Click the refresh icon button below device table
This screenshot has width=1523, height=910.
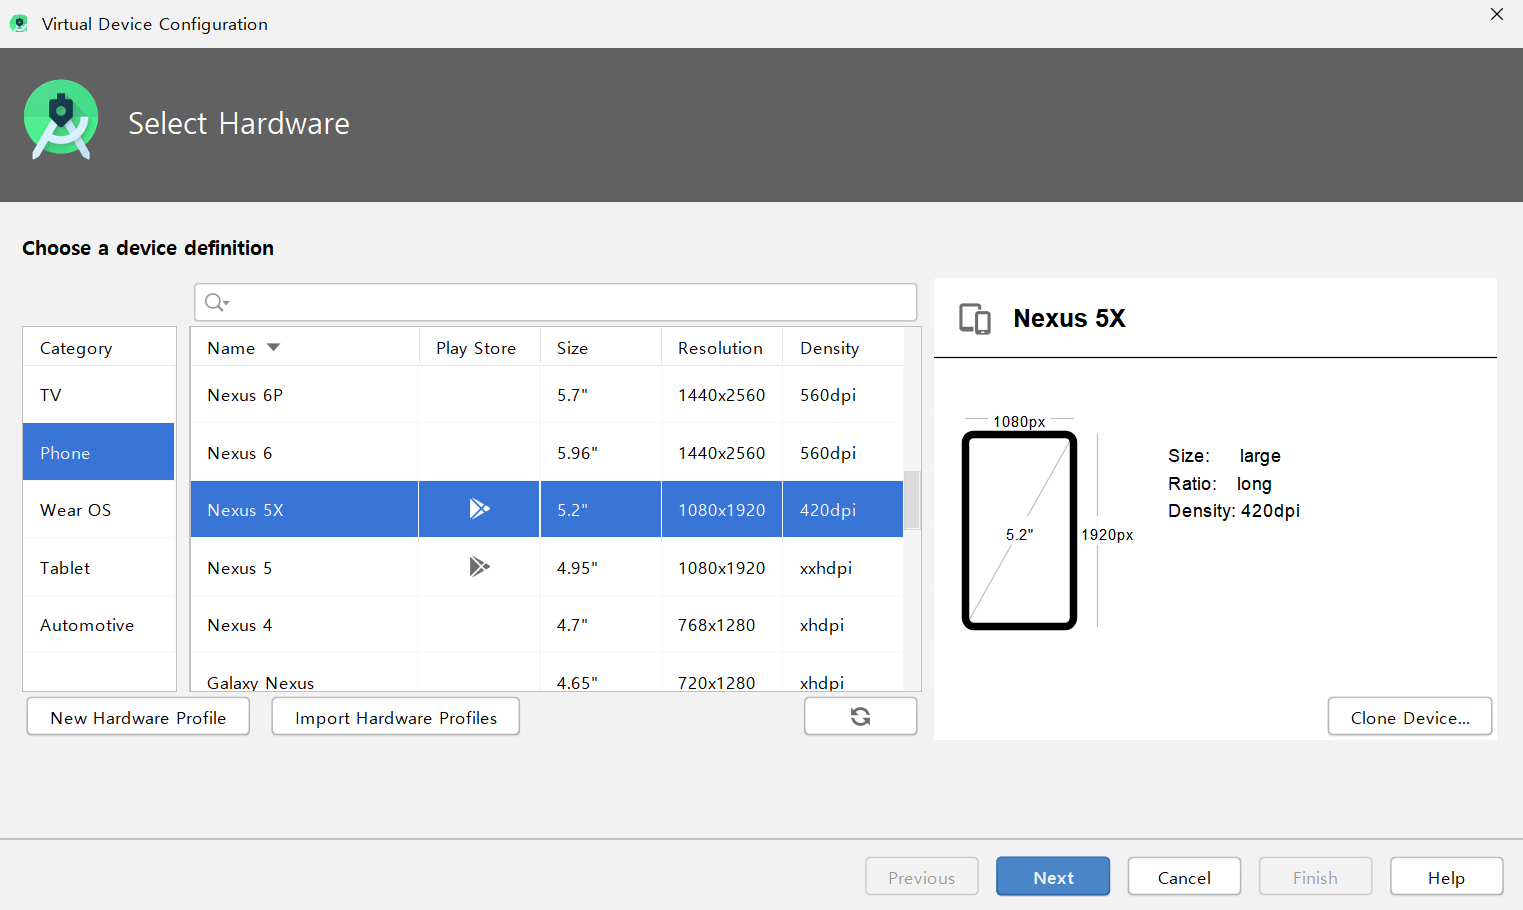tap(860, 716)
